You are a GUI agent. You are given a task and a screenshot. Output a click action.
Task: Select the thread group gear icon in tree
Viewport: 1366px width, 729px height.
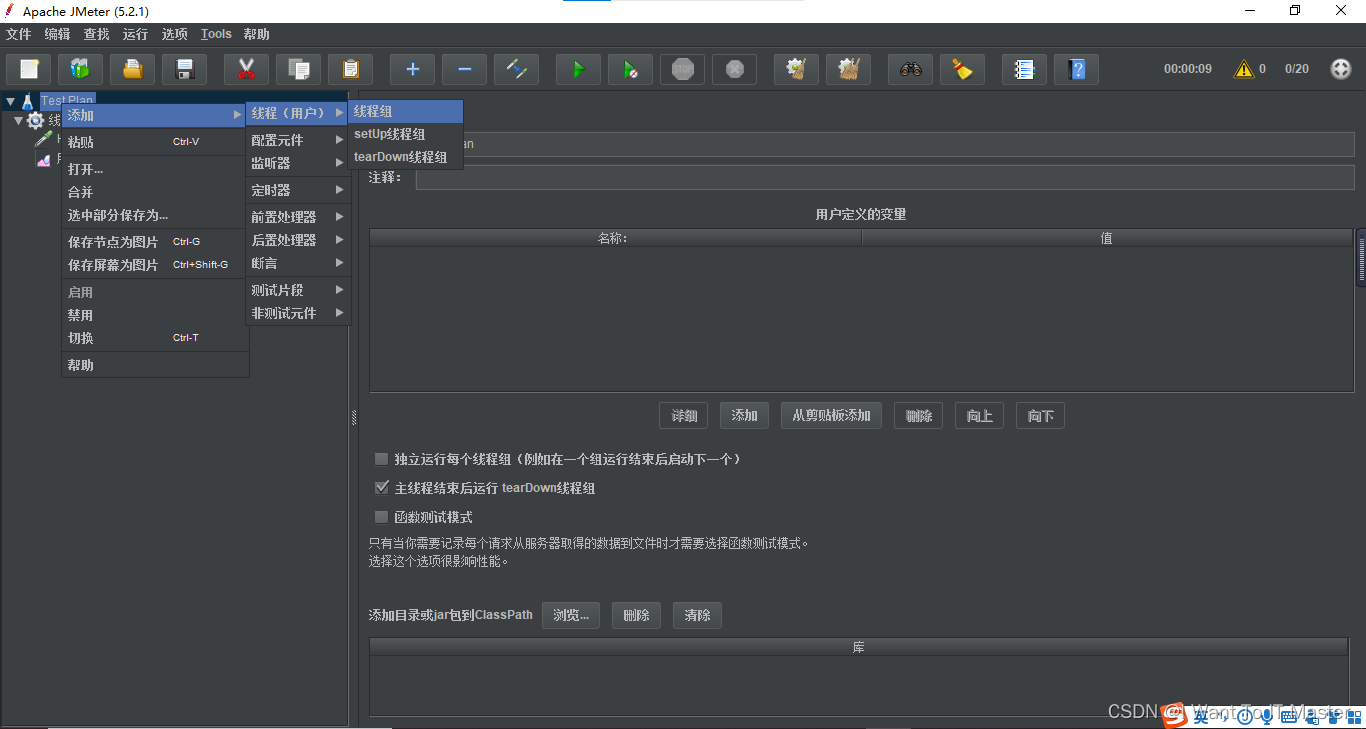tap(36, 120)
